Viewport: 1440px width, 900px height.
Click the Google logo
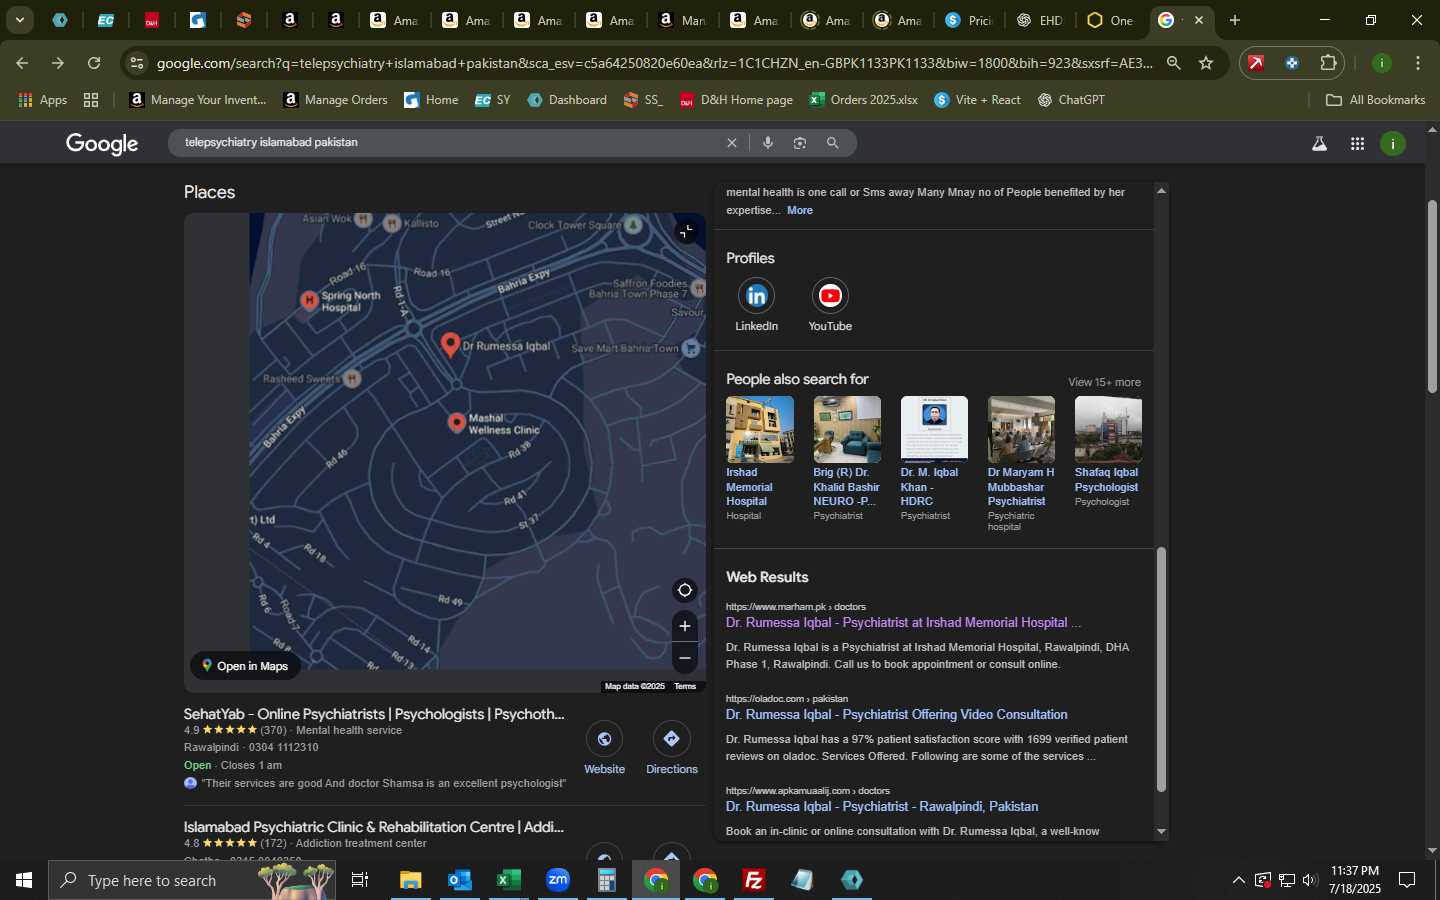click(x=102, y=144)
